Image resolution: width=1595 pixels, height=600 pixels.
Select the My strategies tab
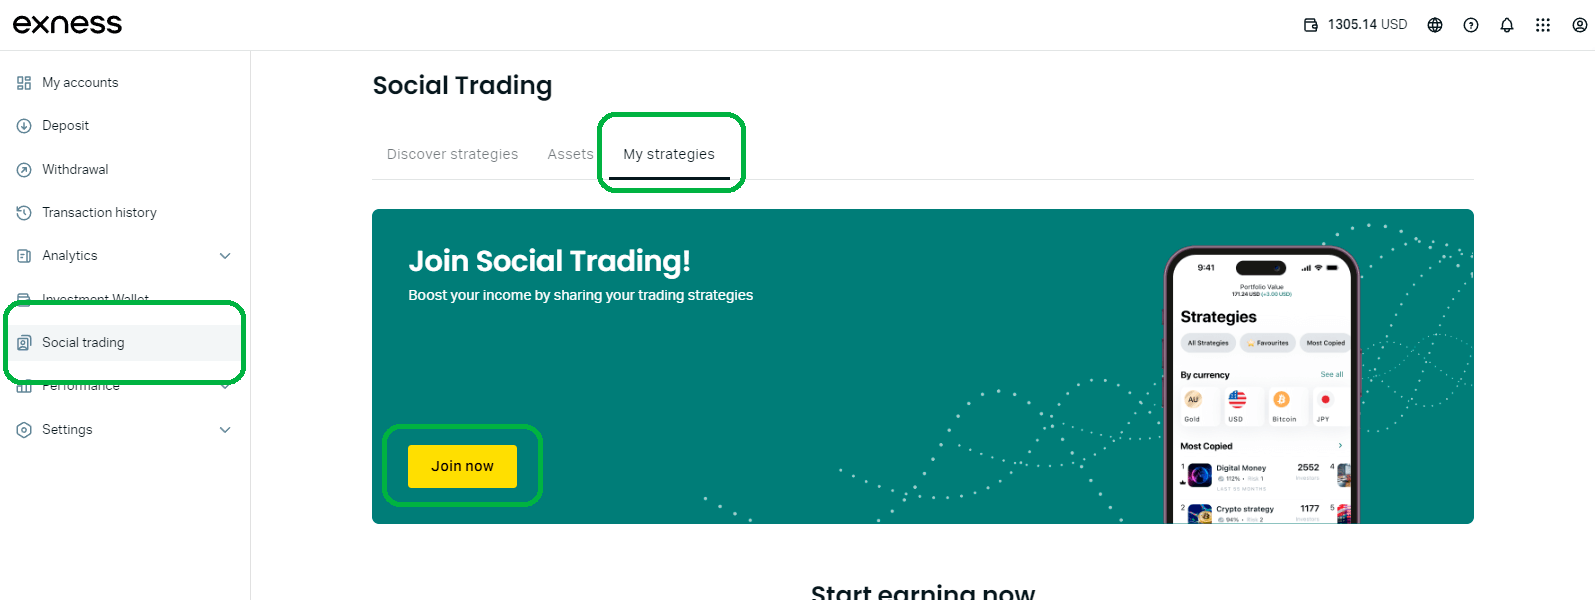click(x=669, y=153)
